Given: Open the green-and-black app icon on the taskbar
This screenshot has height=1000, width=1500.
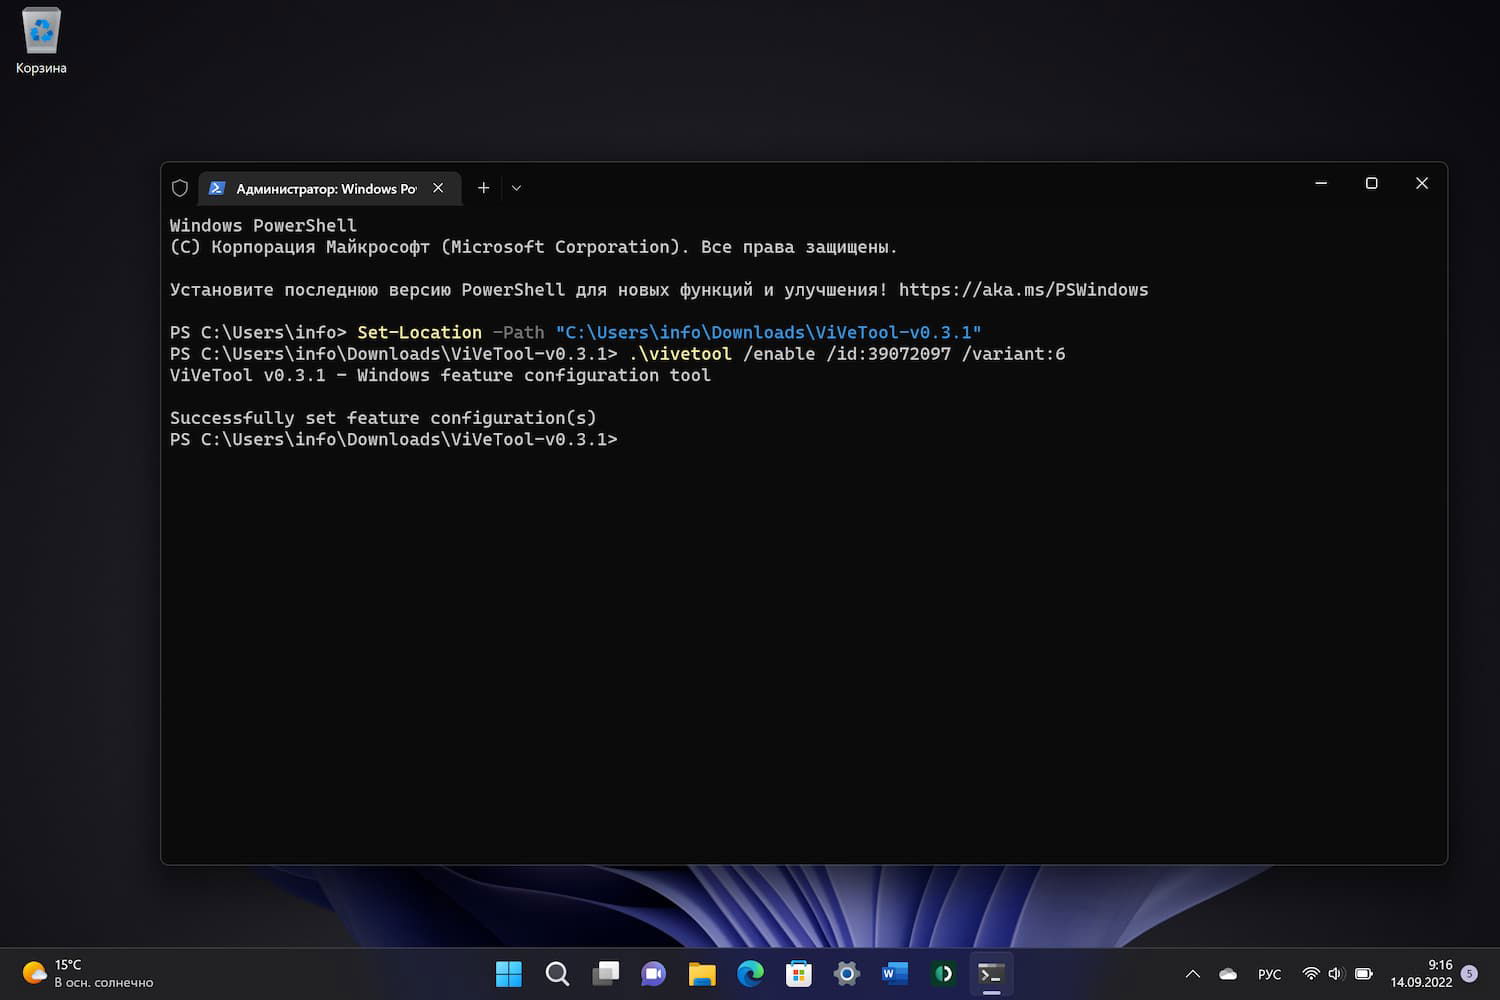Looking at the screenshot, I should click(943, 974).
